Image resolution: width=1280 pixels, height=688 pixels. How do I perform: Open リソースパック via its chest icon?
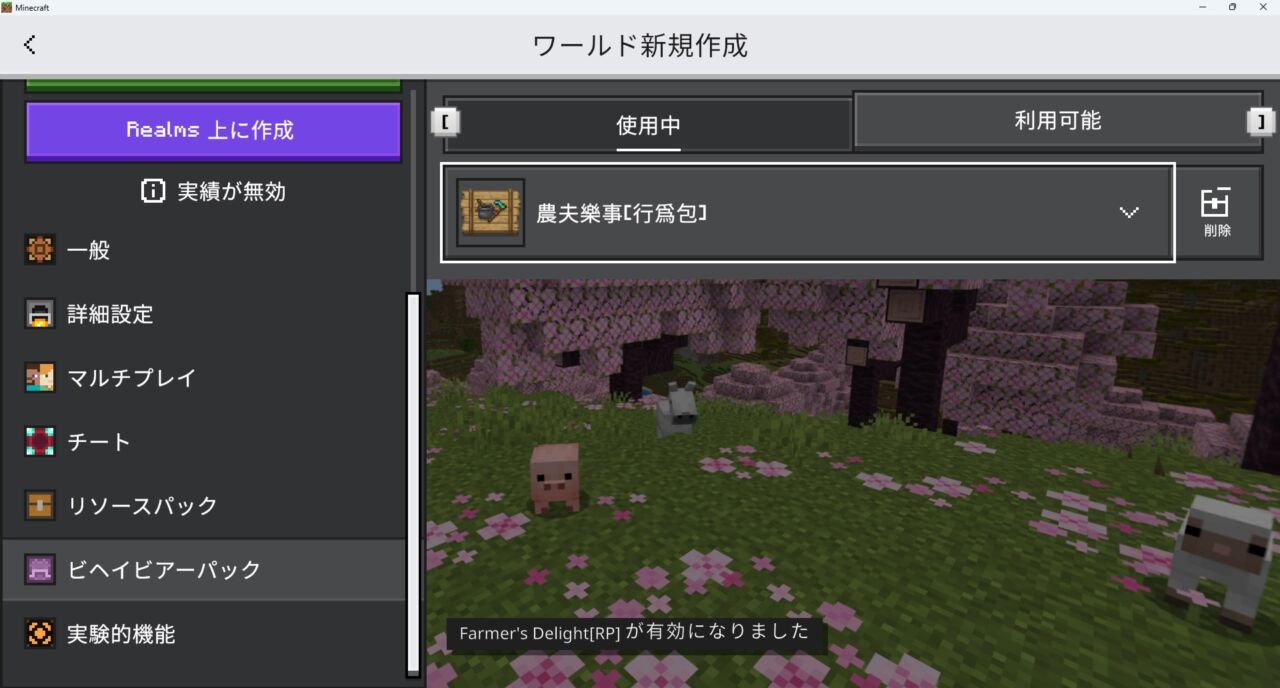[x=38, y=505]
